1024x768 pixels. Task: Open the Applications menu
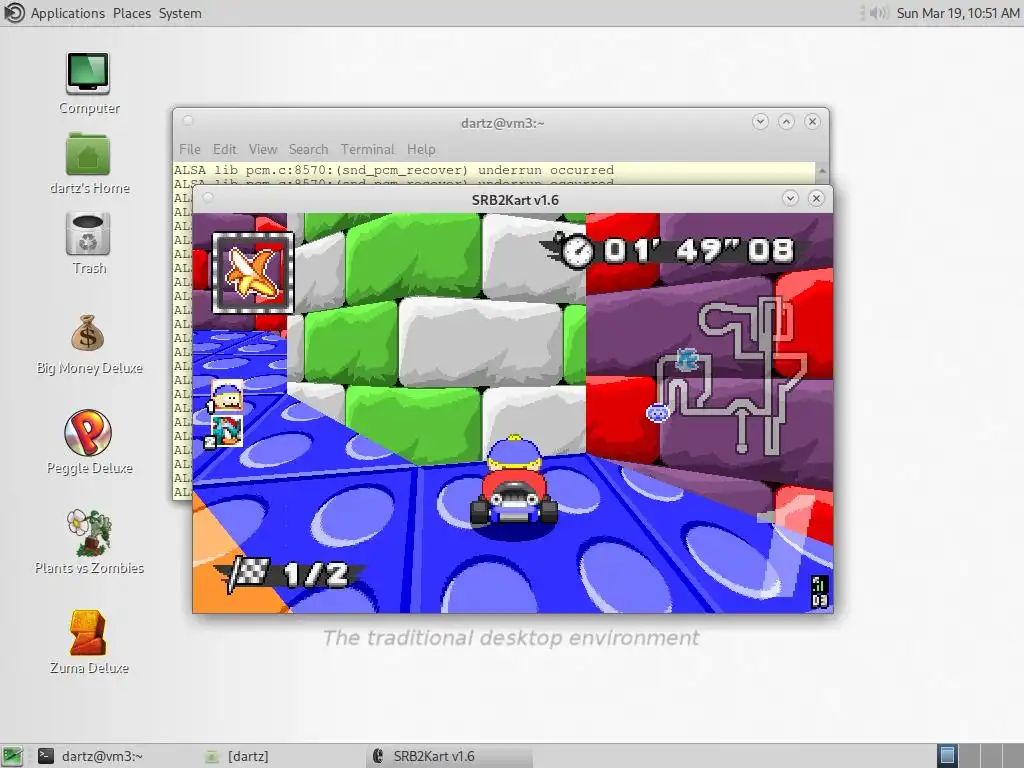[67, 13]
